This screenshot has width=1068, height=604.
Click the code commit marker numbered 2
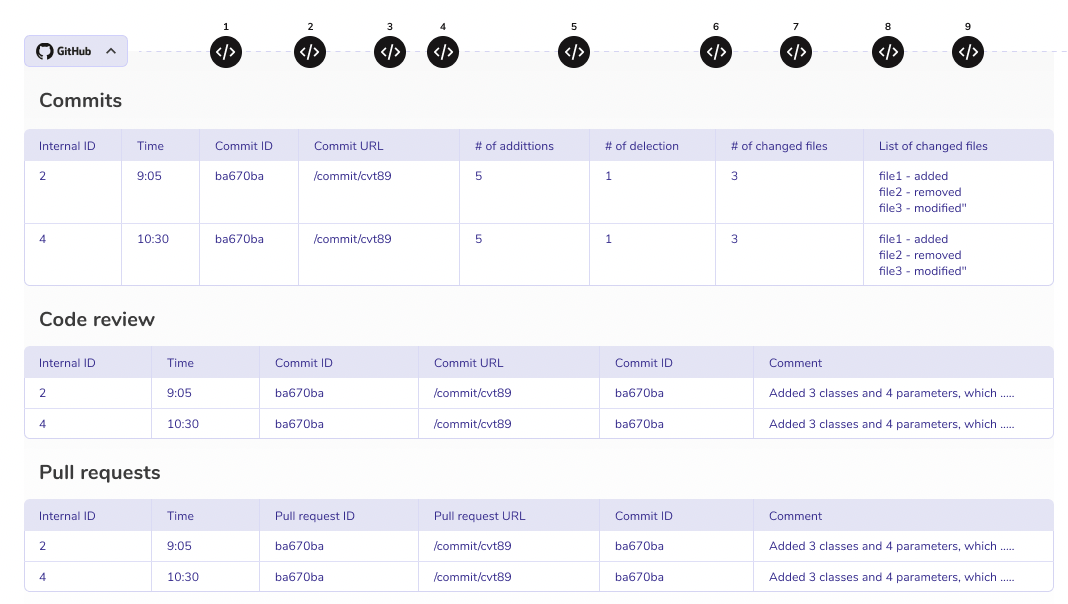[x=310, y=52]
